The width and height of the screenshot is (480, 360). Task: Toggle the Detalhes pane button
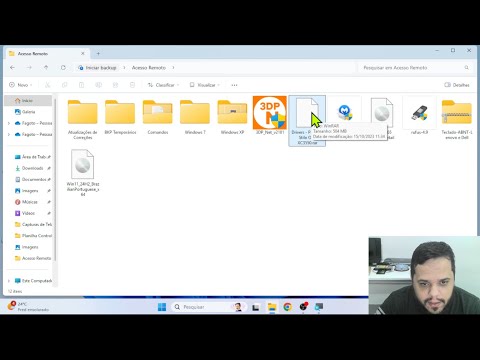(457, 85)
